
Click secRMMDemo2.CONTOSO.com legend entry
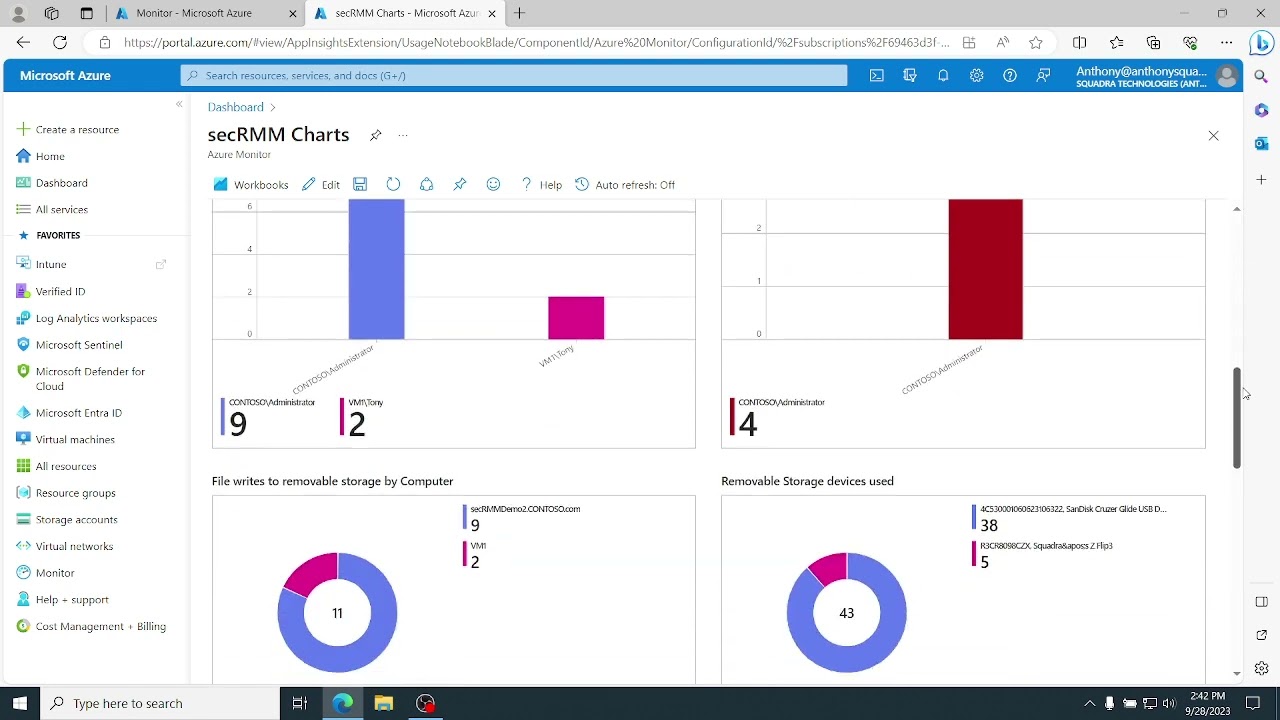click(x=521, y=517)
